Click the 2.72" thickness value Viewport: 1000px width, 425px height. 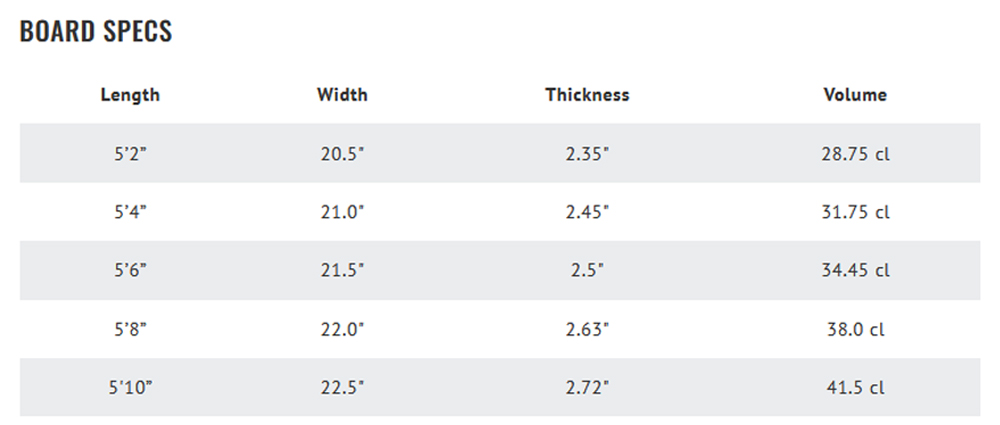pos(587,387)
